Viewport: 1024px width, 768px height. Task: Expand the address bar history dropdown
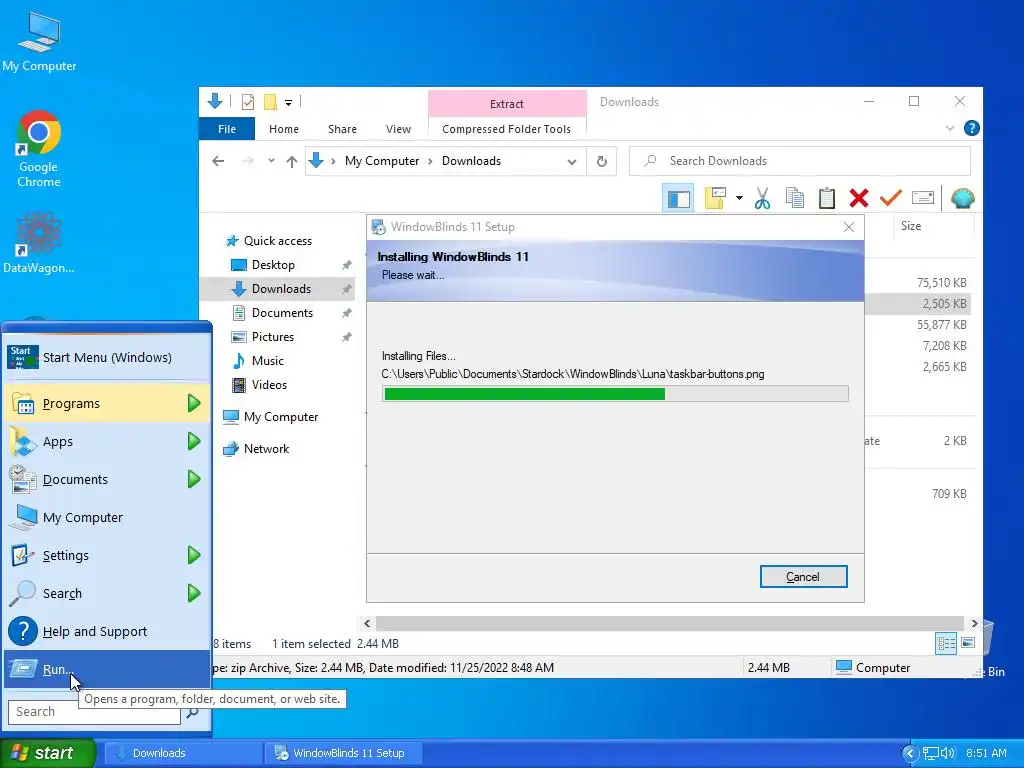(572, 161)
